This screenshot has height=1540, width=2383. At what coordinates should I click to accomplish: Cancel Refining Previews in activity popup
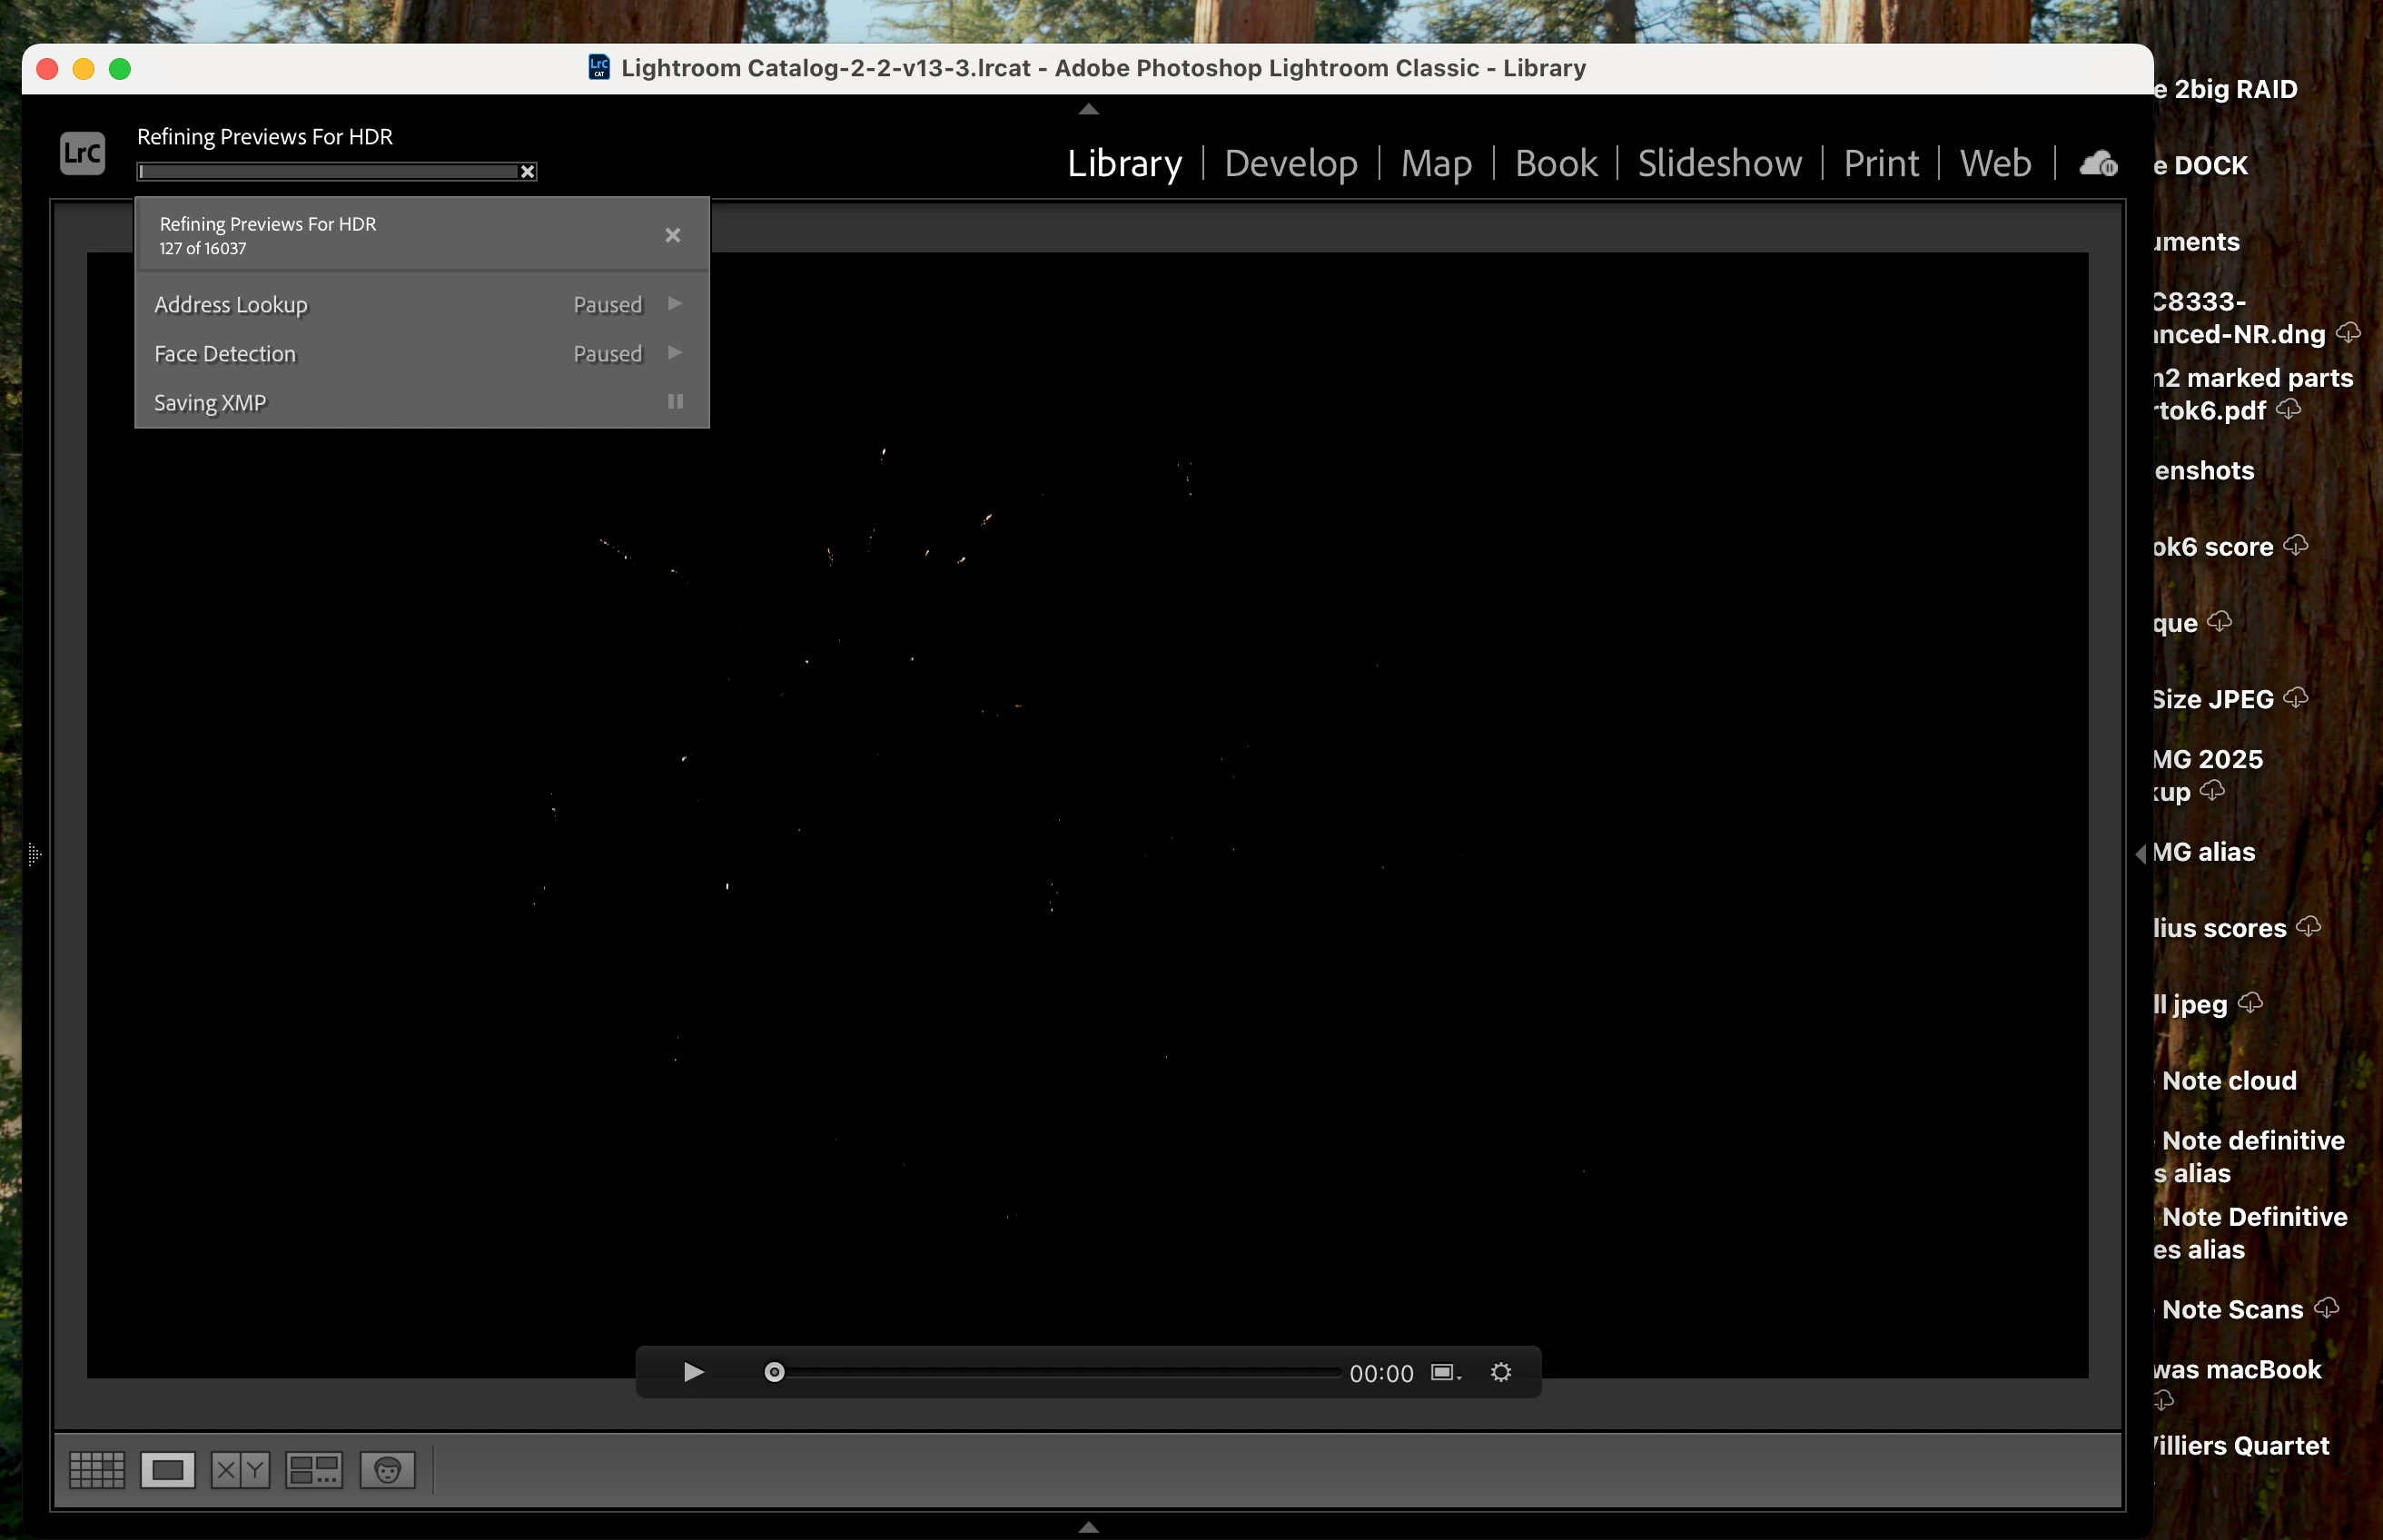click(x=672, y=235)
